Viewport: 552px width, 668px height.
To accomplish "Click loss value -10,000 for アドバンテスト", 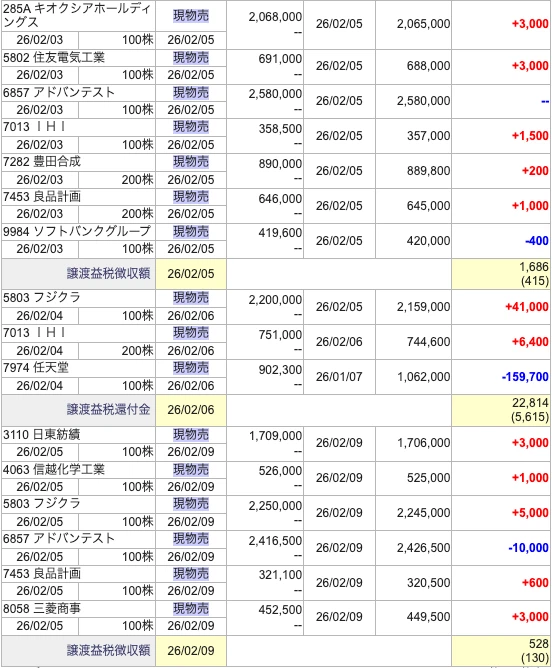I will [528, 547].
